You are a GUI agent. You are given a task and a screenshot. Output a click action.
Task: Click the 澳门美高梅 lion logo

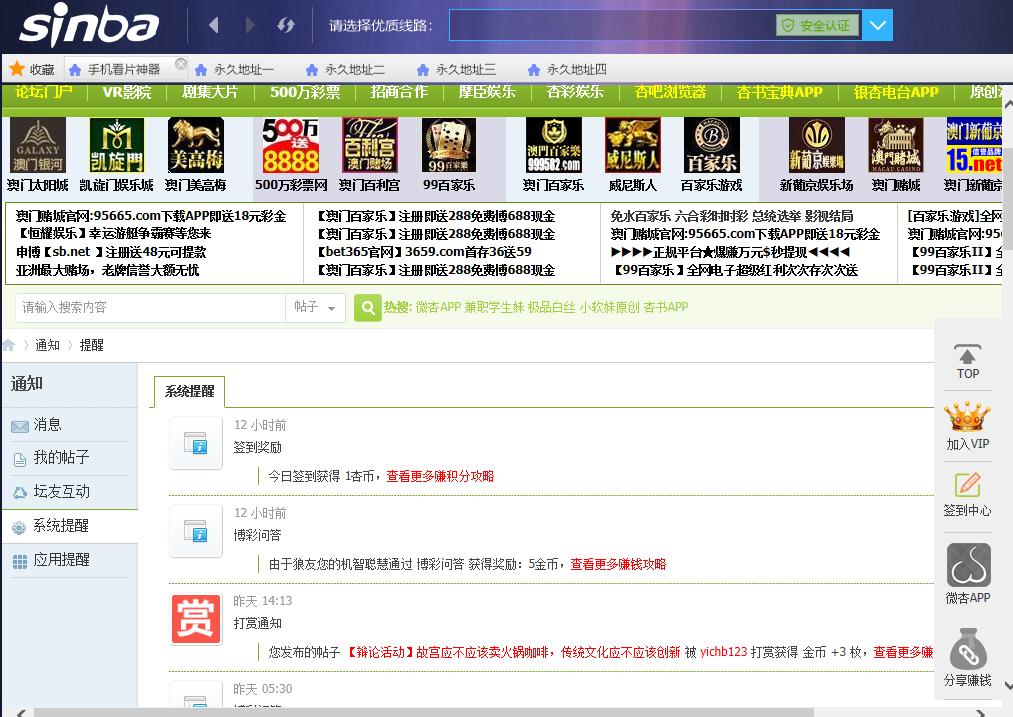[196, 145]
